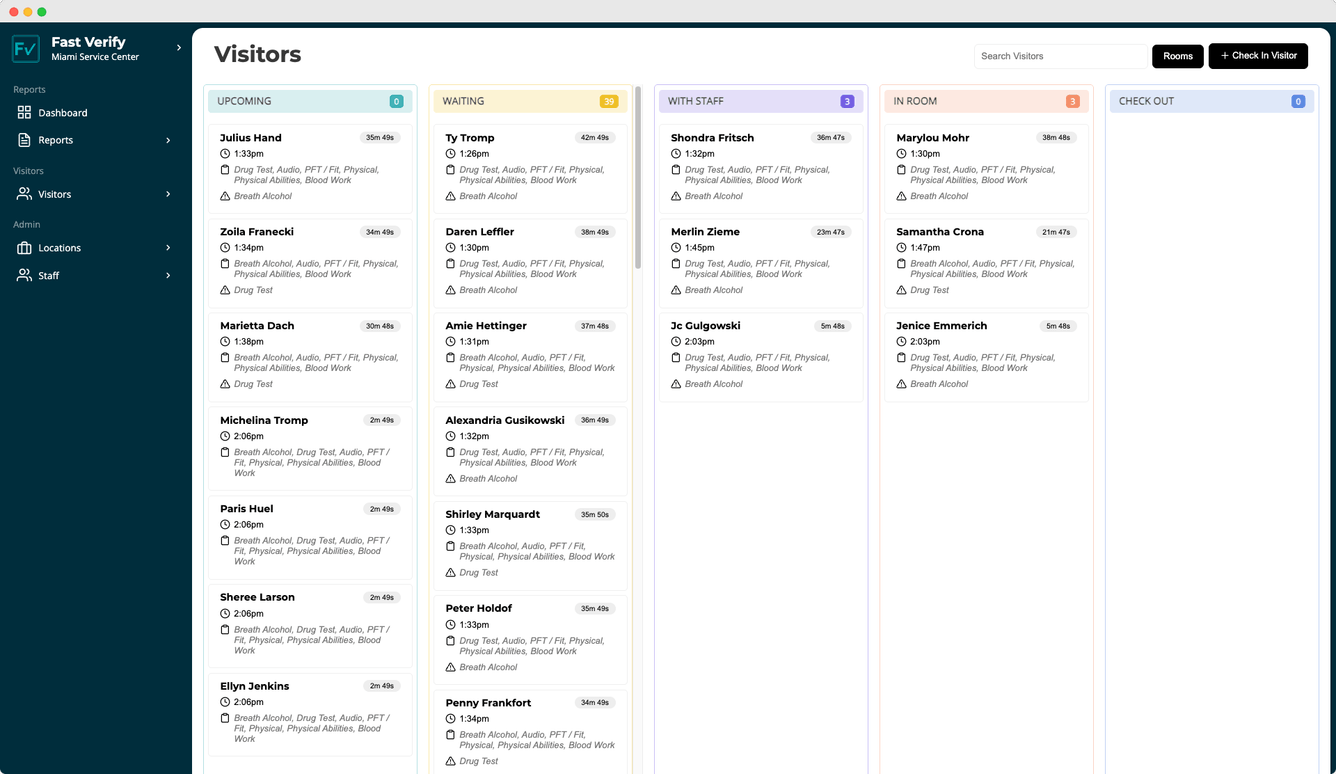Click the Check In Visitor button
Viewport: 1336px width, 774px height.
pos(1258,56)
